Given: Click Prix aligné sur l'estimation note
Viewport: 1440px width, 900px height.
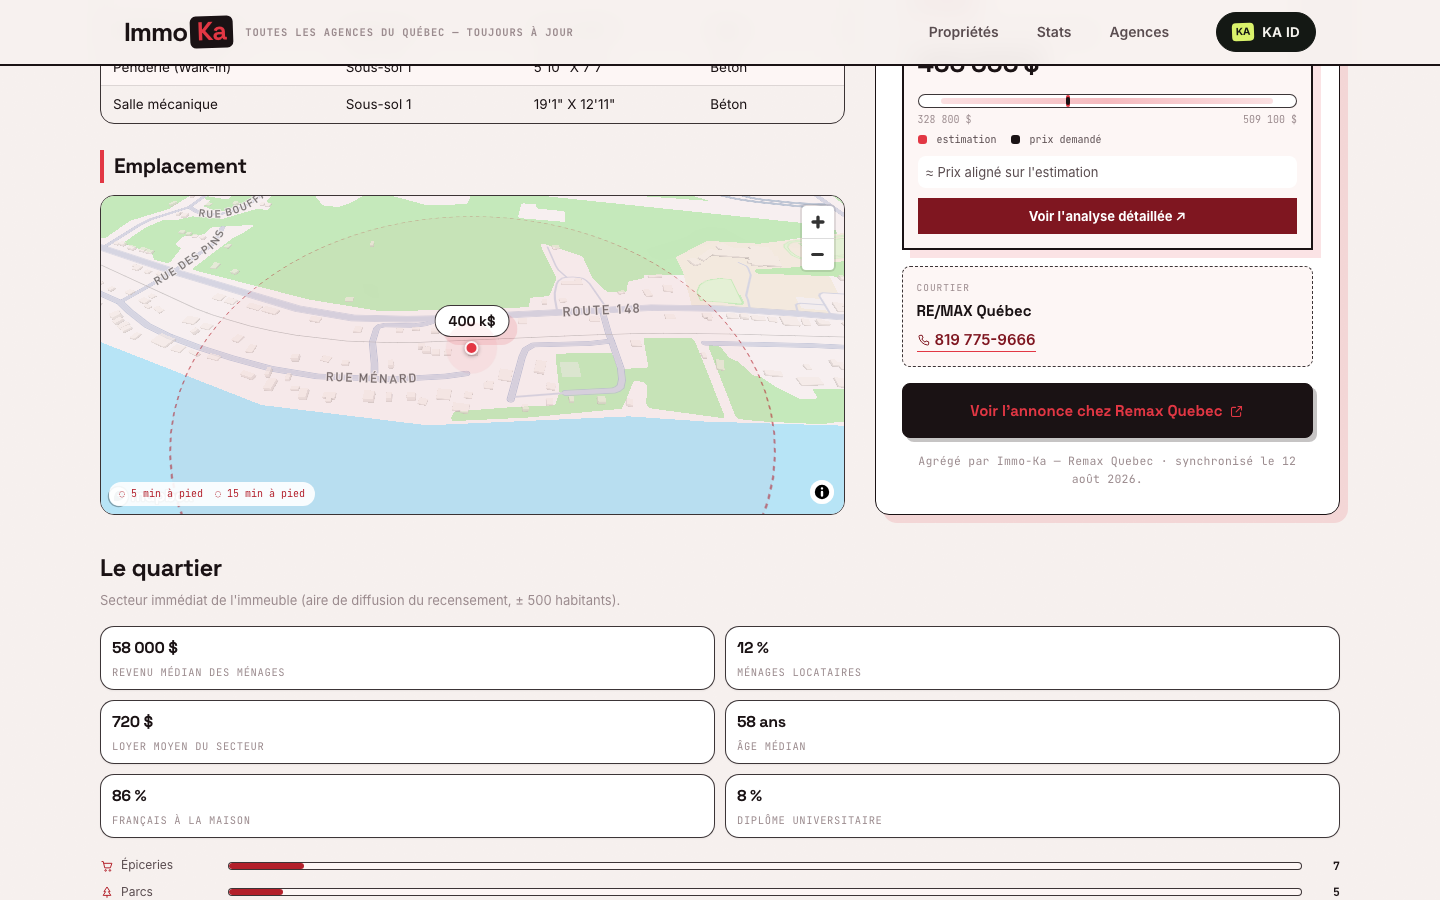Looking at the screenshot, I should 1107,172.
